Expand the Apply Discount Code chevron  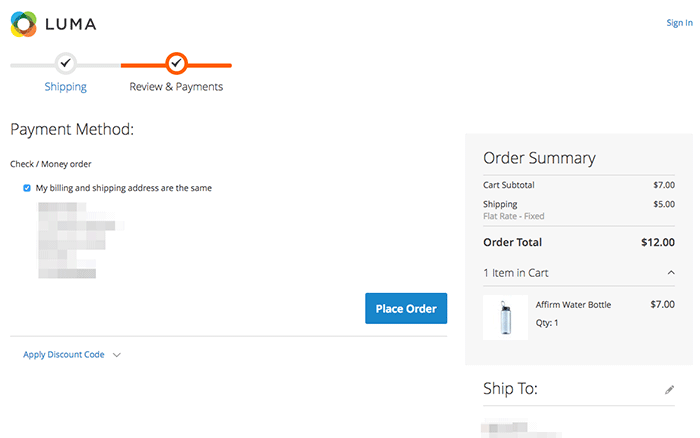[x=117, y=355]
